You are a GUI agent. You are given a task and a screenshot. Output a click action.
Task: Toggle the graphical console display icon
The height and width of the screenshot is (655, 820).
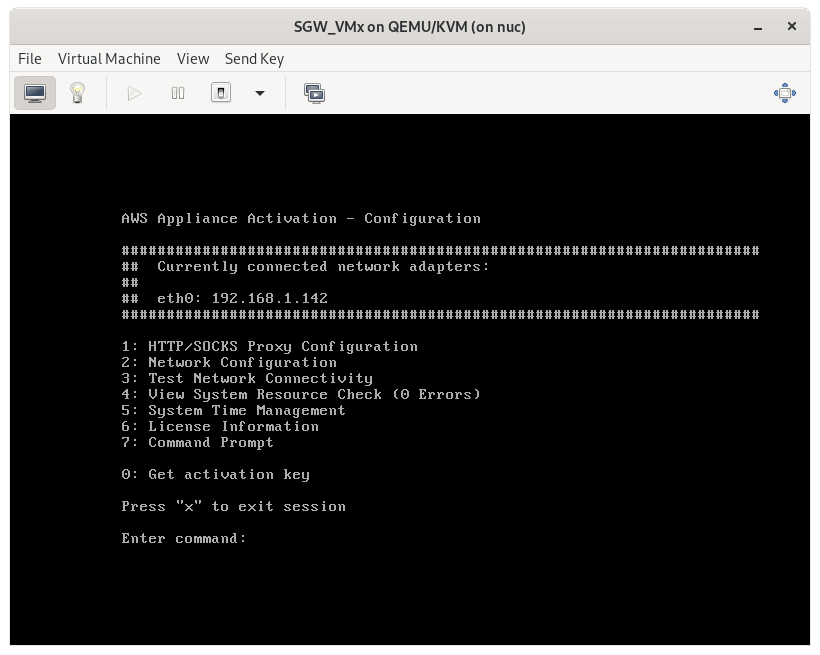pos(34,92)
